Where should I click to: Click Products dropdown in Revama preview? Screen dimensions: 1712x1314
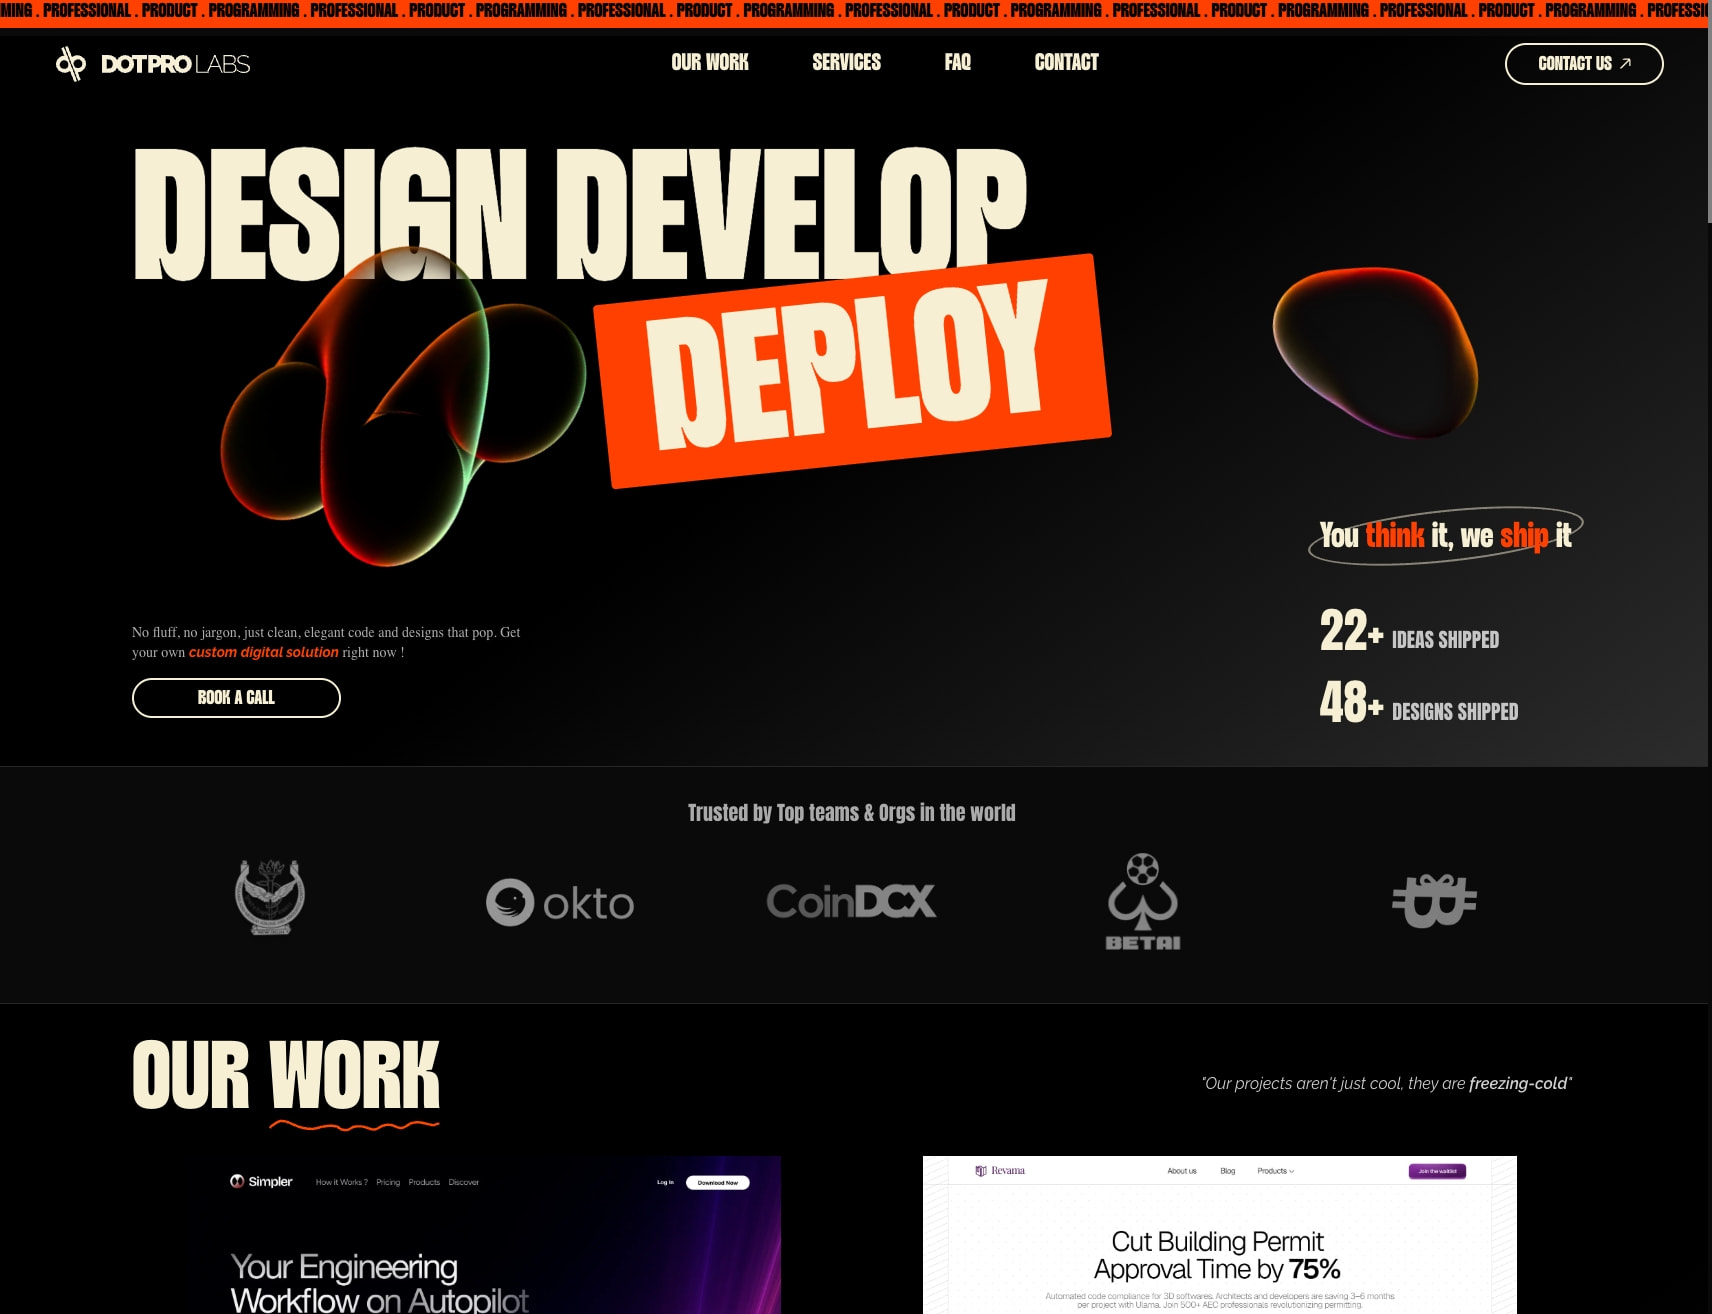[x=1275, y=1171]
